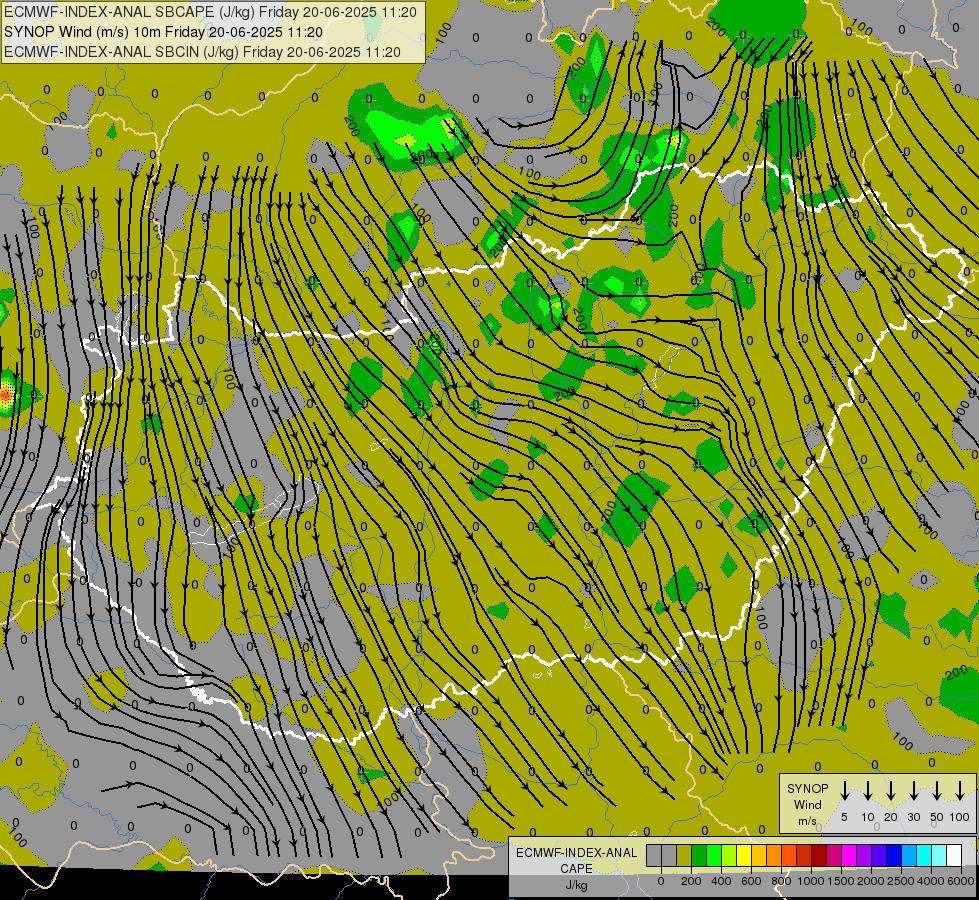The width and height of the screenshot is (979, 900).
Task: Click the wind arrow above the 30 m/s label
Action: click(x=913, y=791)
